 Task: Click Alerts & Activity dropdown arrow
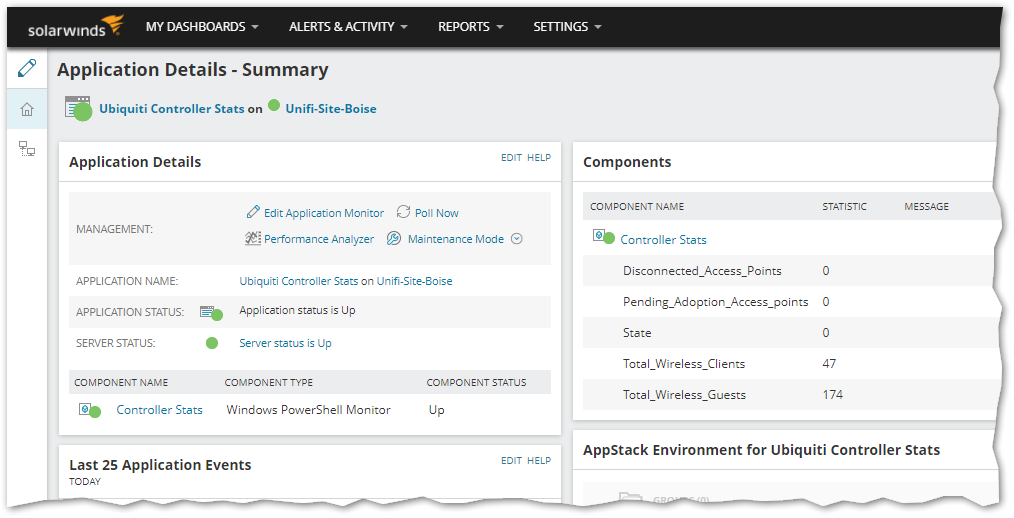404,27
